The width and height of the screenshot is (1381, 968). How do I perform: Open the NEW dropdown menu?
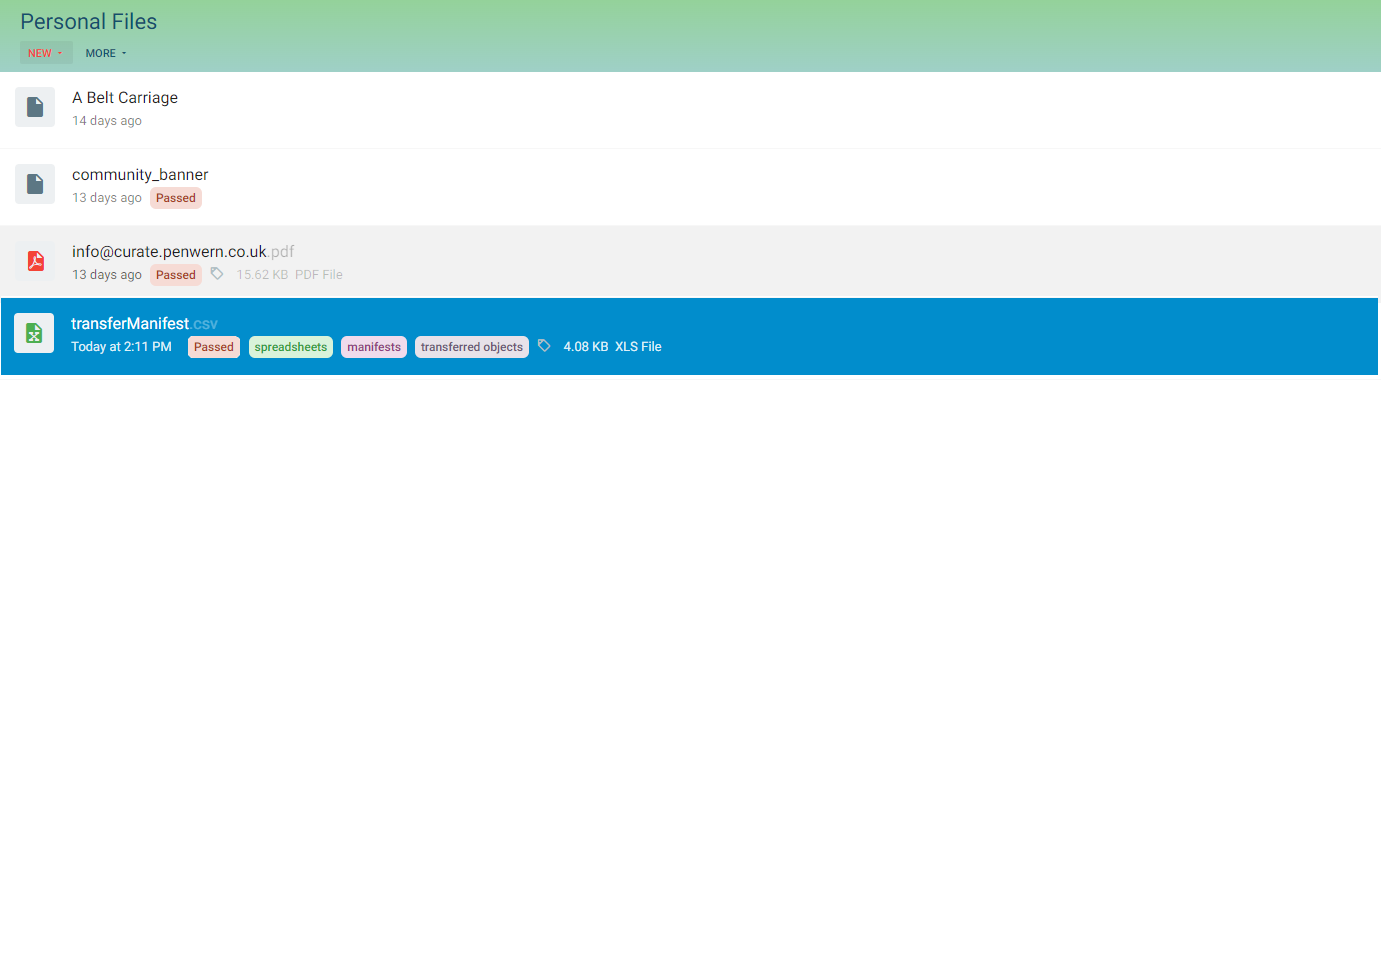[46, 53]
